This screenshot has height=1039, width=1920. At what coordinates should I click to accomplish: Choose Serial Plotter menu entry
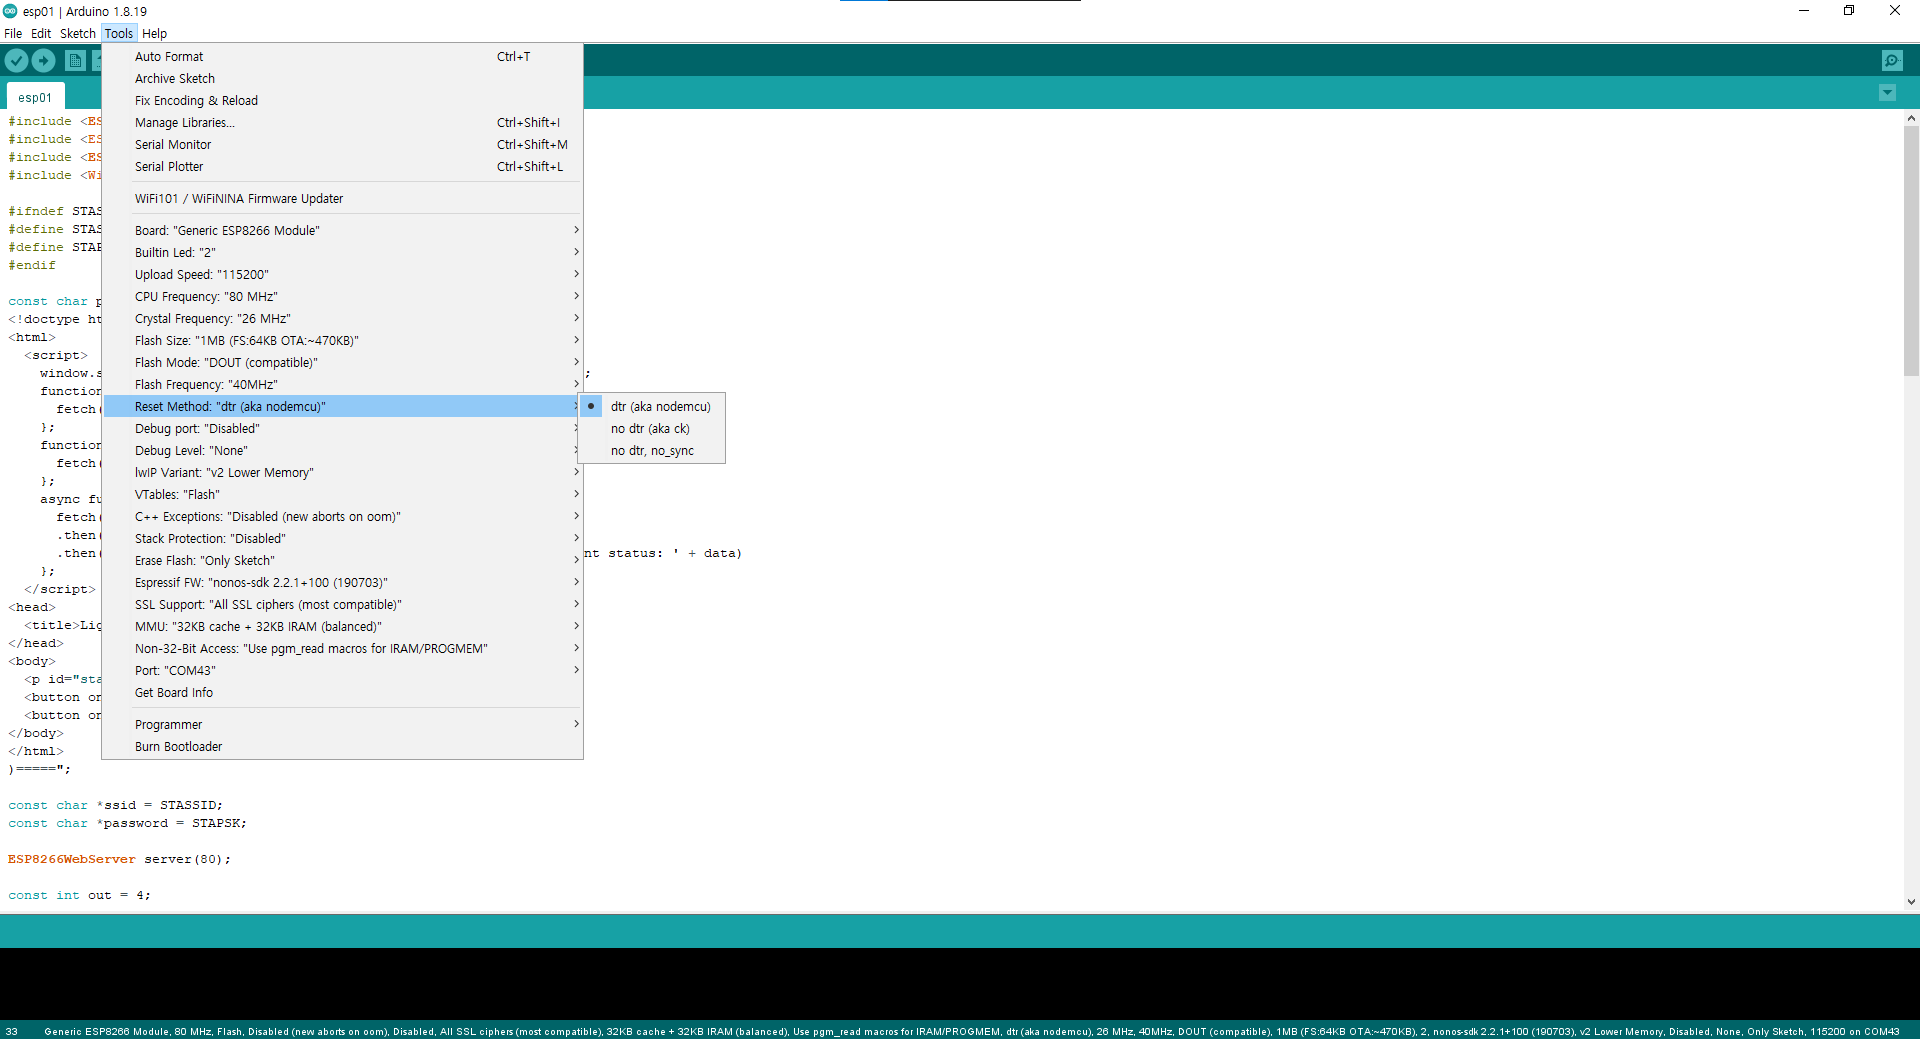[342, 167]
